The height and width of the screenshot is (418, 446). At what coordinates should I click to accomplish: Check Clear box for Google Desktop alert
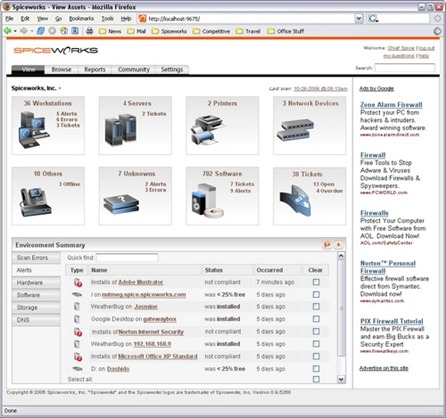tap(316, 319)
